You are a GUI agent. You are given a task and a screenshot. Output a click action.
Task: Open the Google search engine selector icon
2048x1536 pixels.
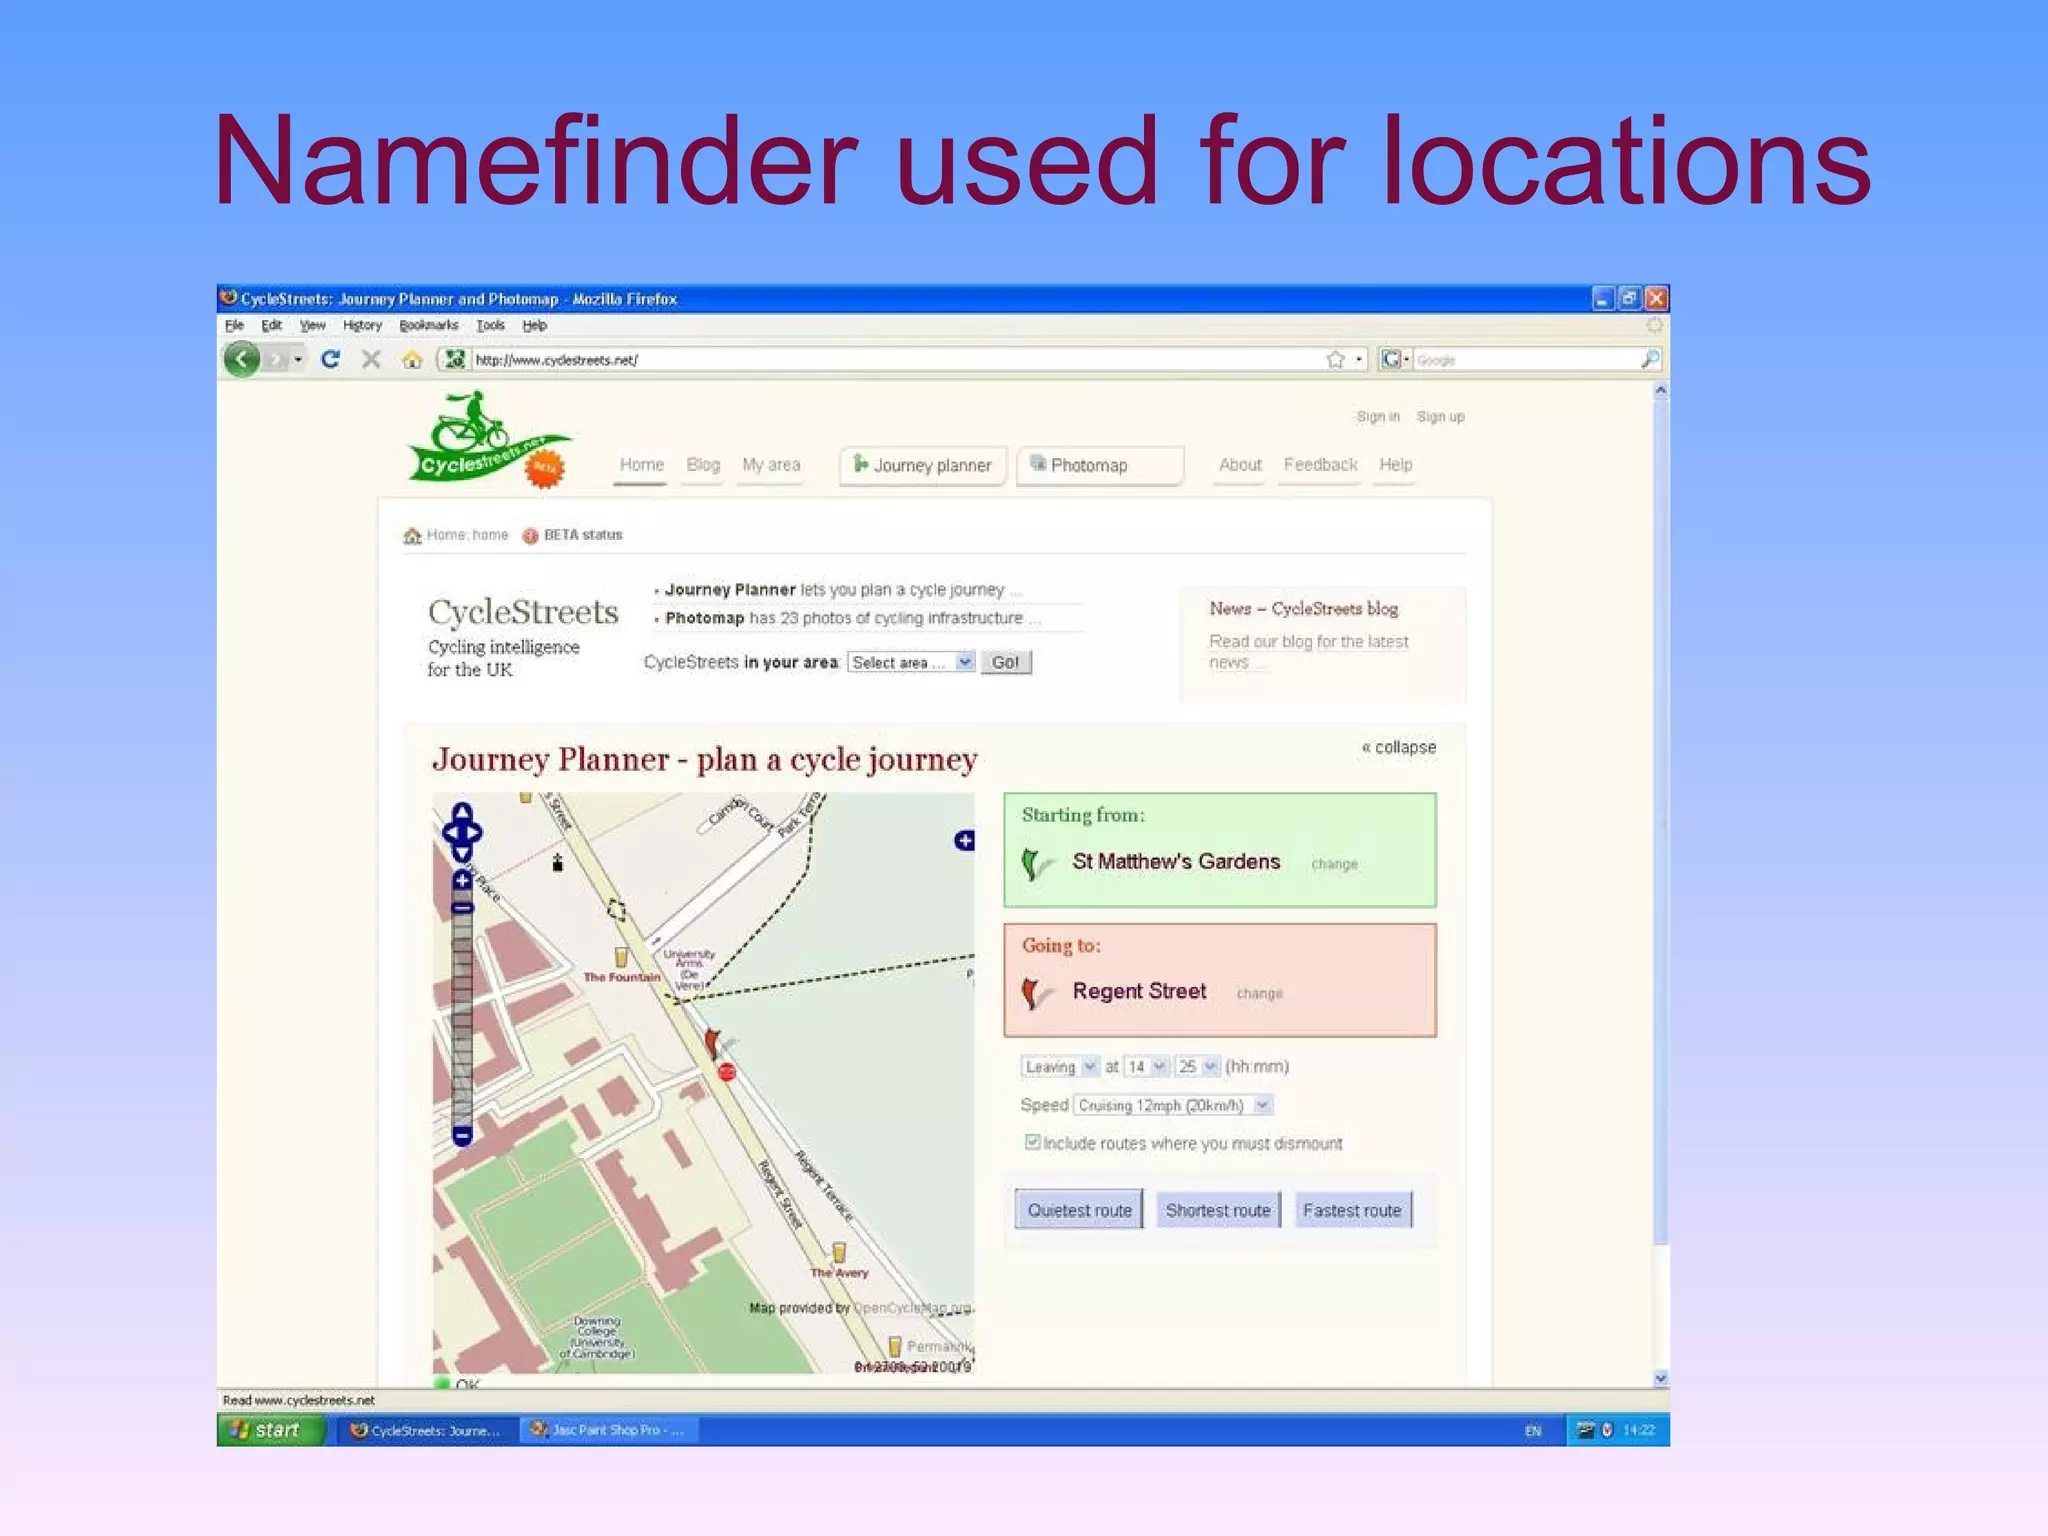click(1393, 359)
